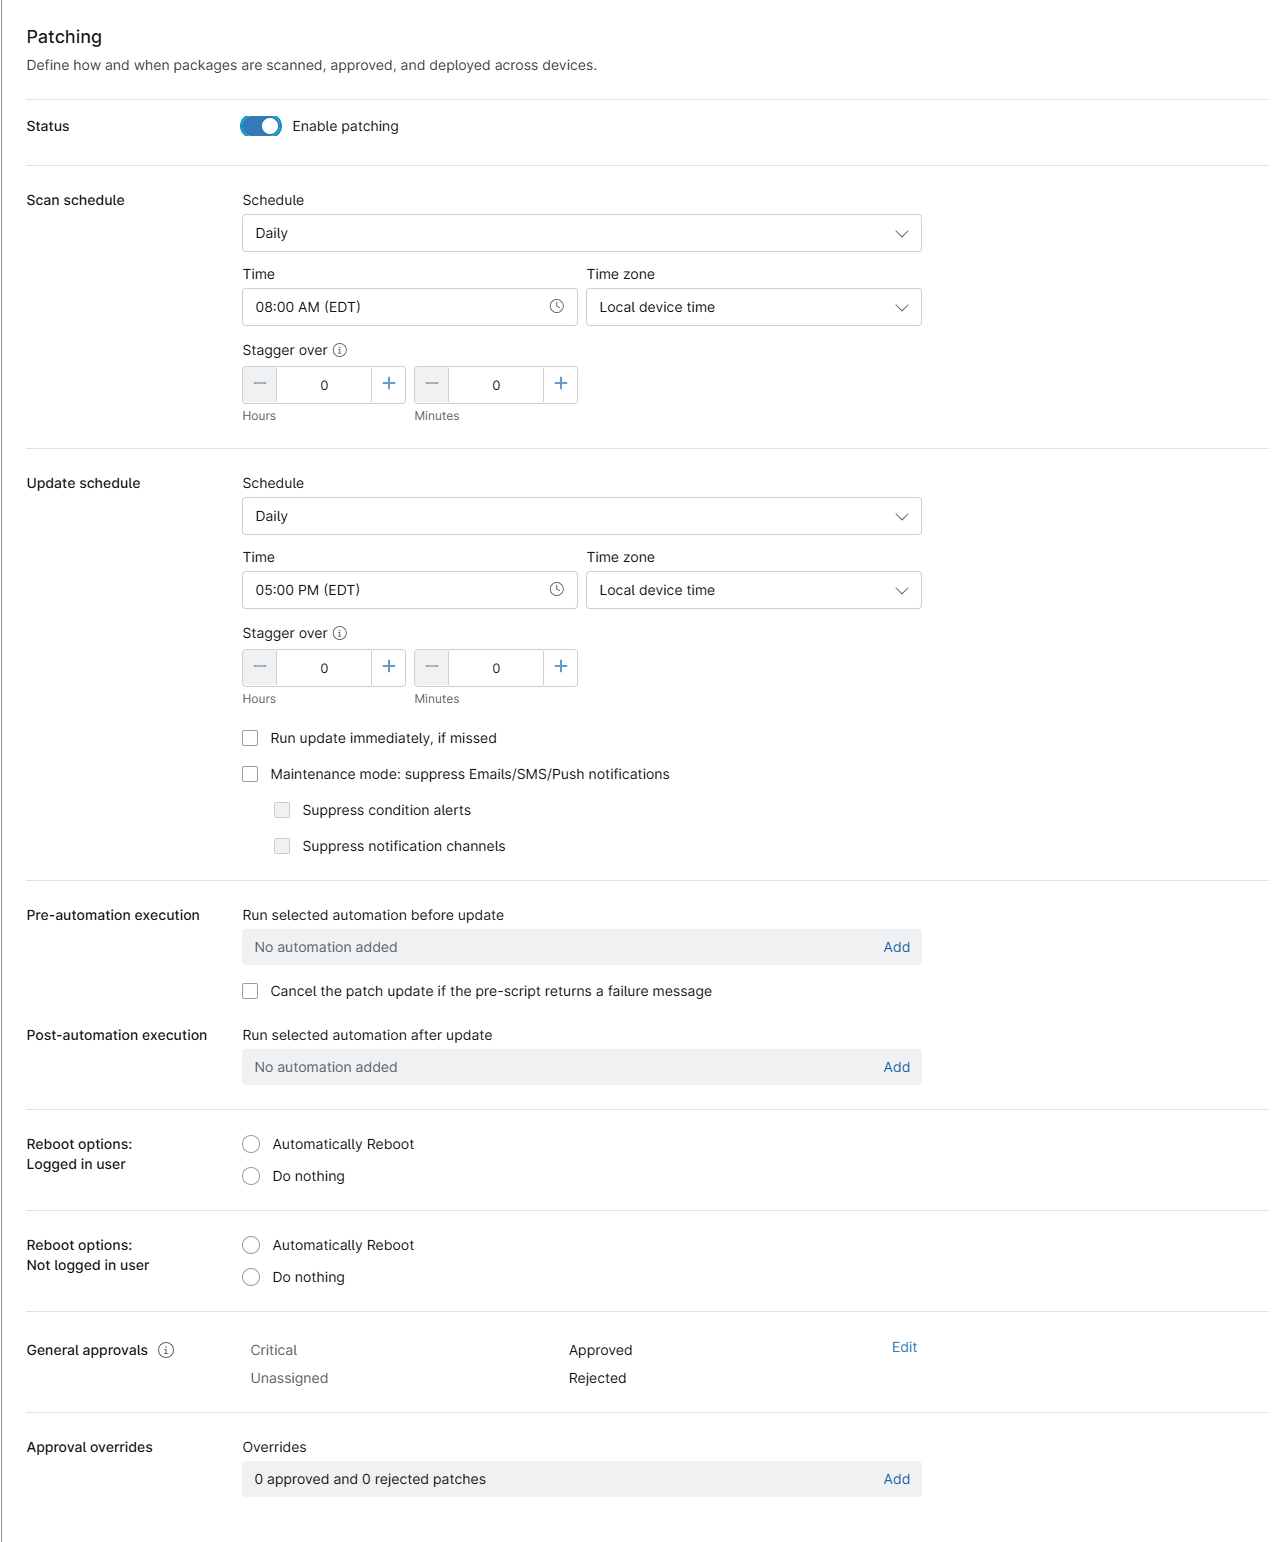Click the Update schedule time field 05:00 PM
The width and height of the screenshot is (1283, 1542).
395,590
